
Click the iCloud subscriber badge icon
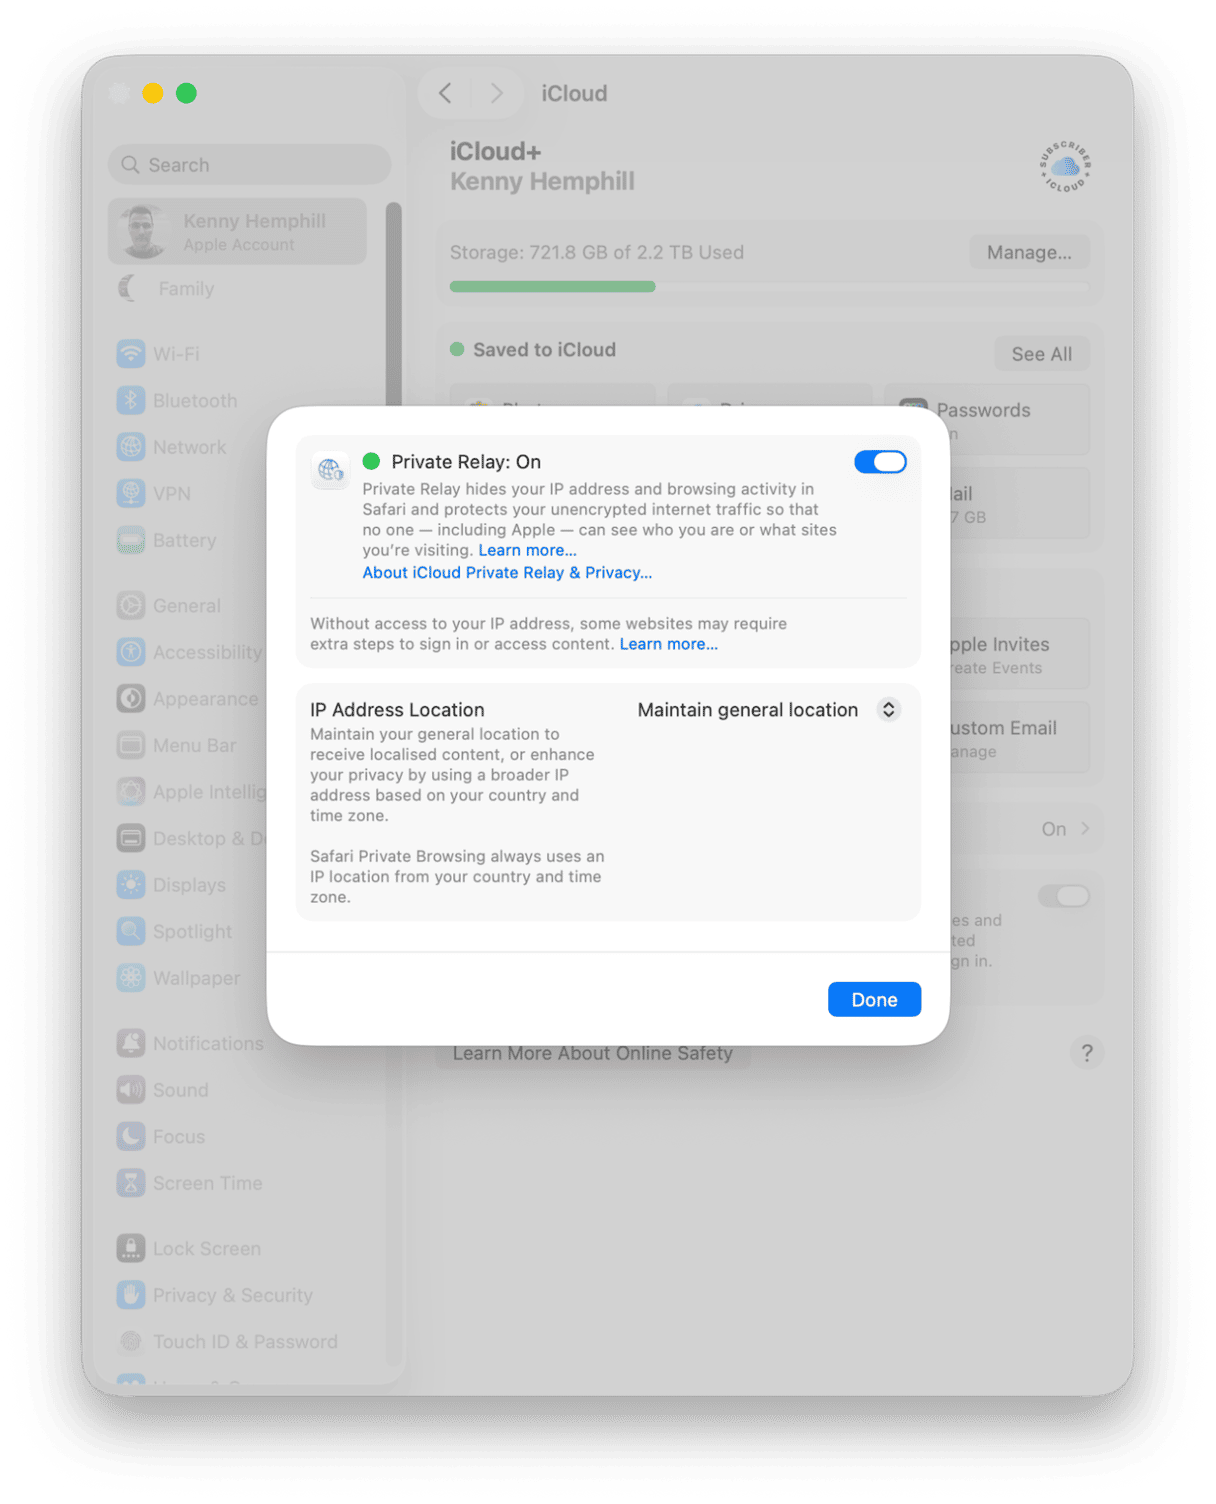point(1065,167)
